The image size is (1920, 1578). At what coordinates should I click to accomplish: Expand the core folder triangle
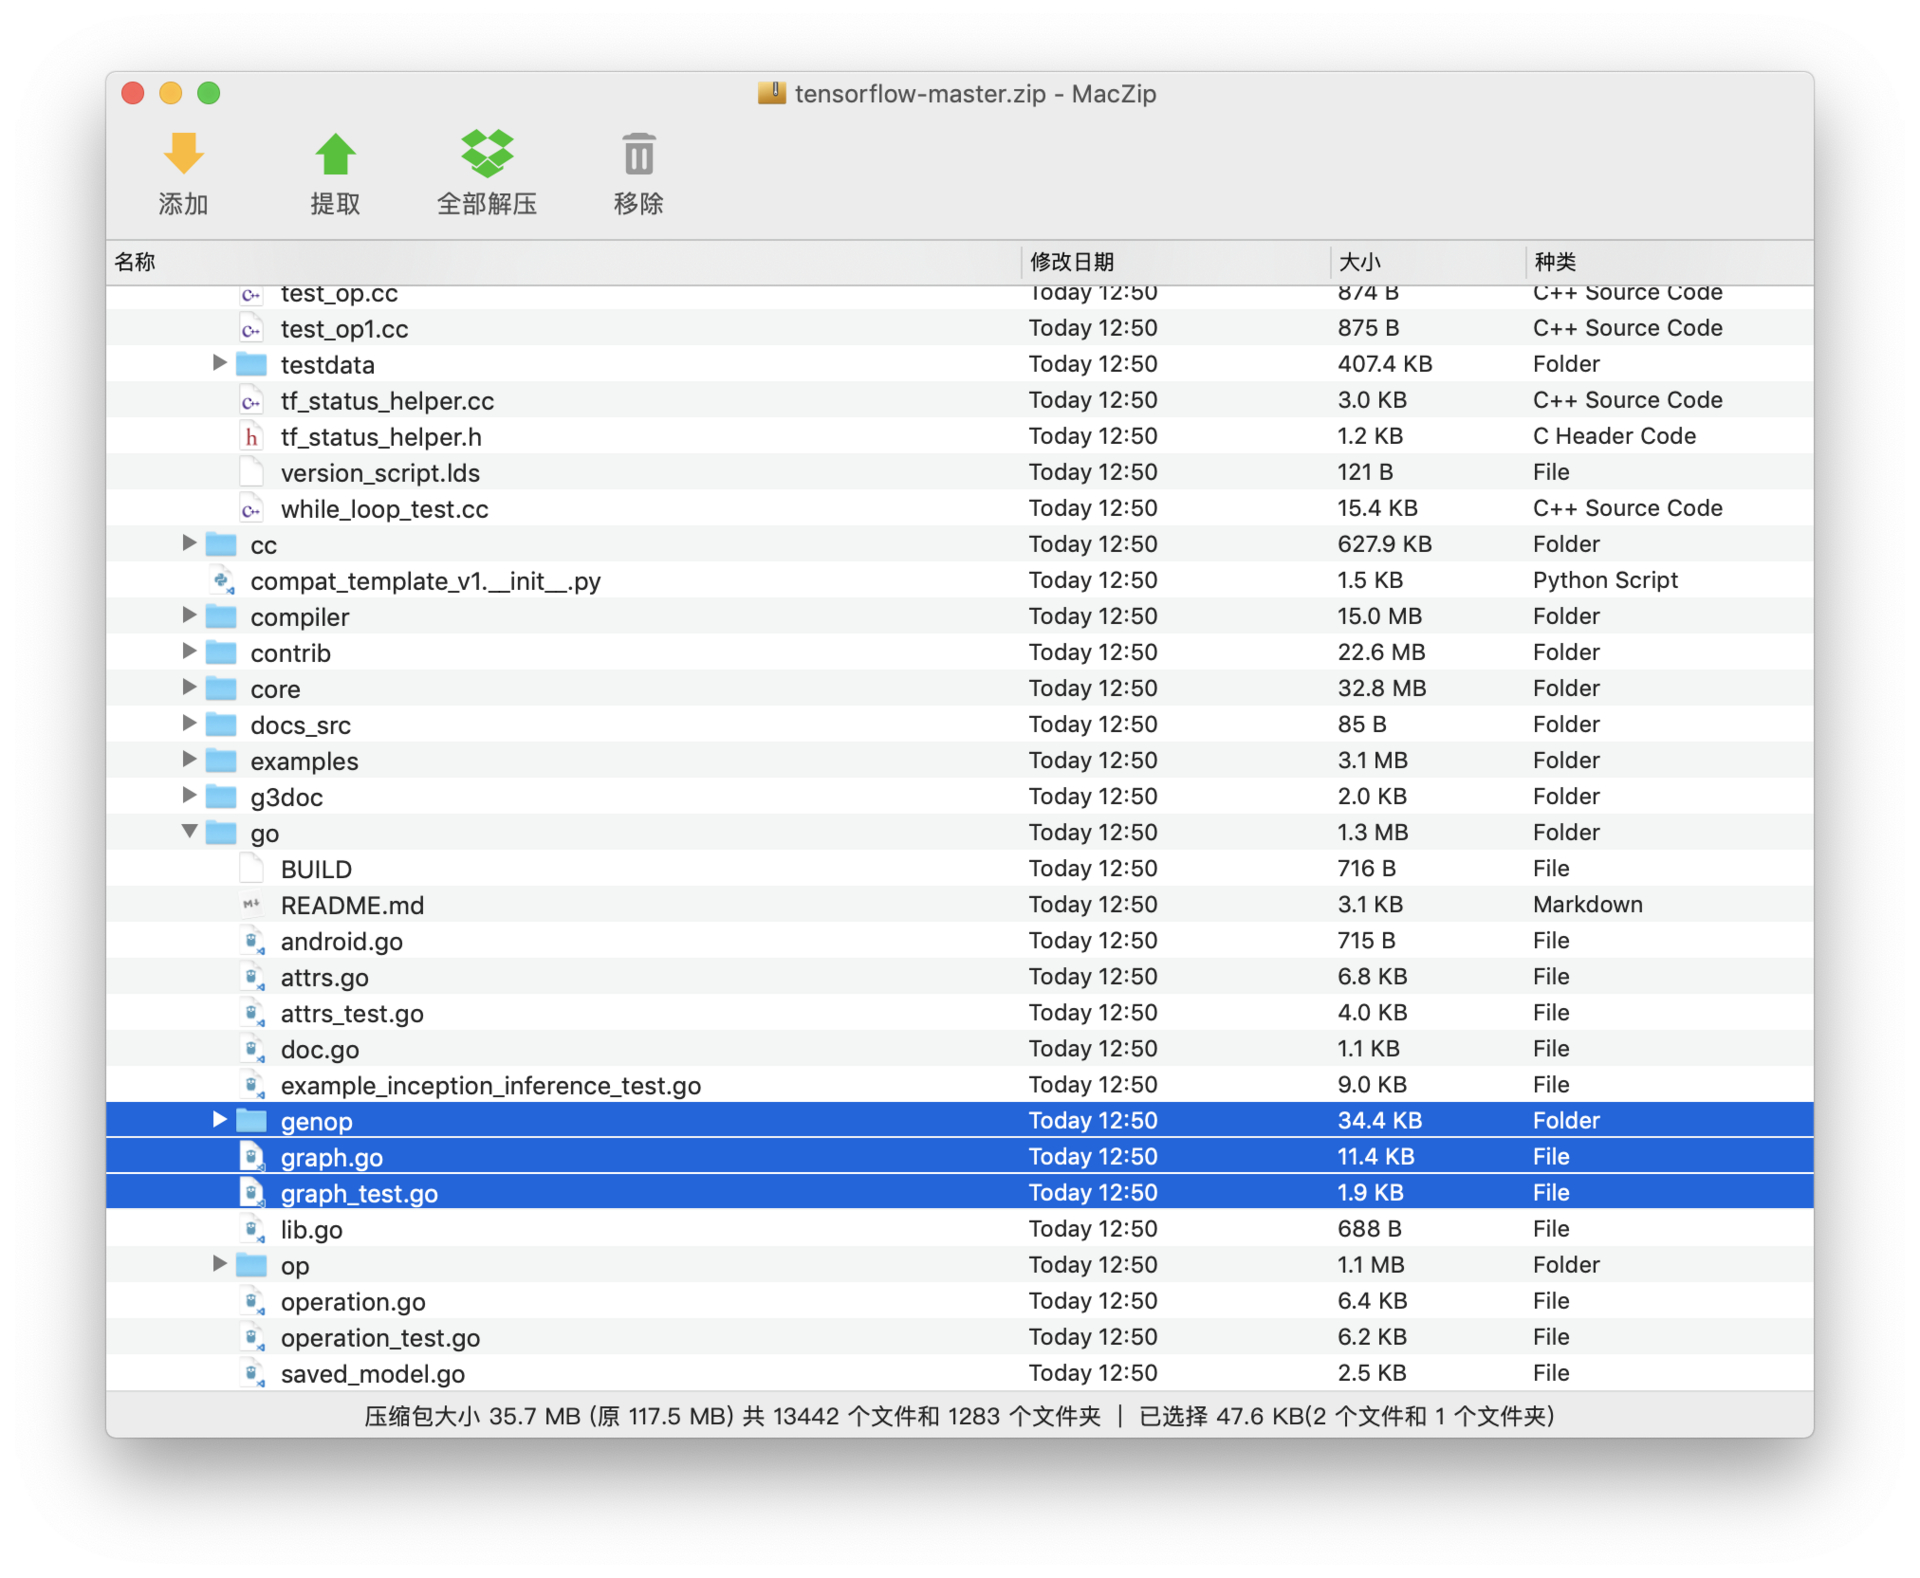click(189, 687)
